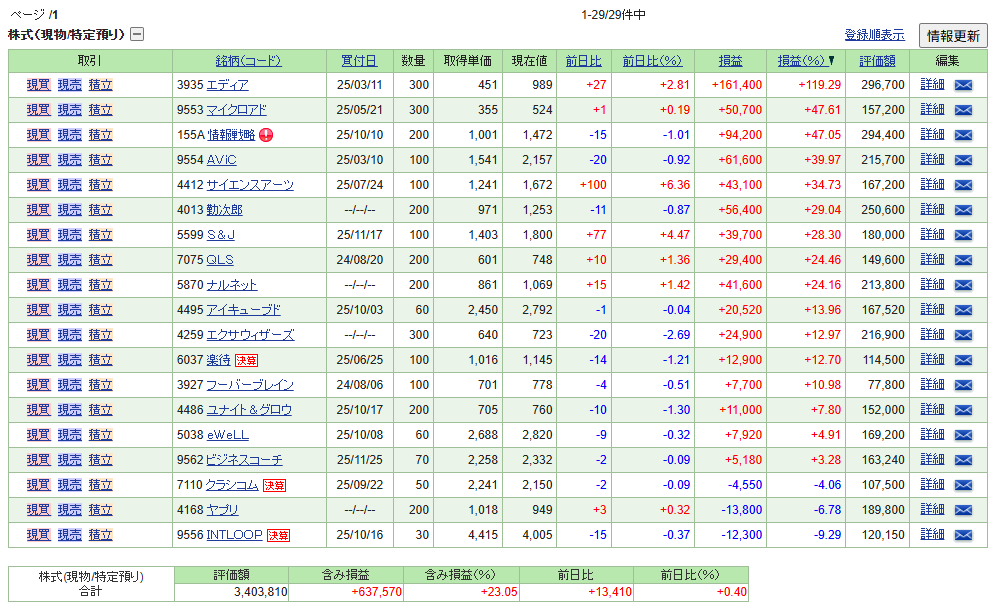996x604 pixels.
Task: Click the envelope icon for INTLOOP
Action: (x=963, y=535)
